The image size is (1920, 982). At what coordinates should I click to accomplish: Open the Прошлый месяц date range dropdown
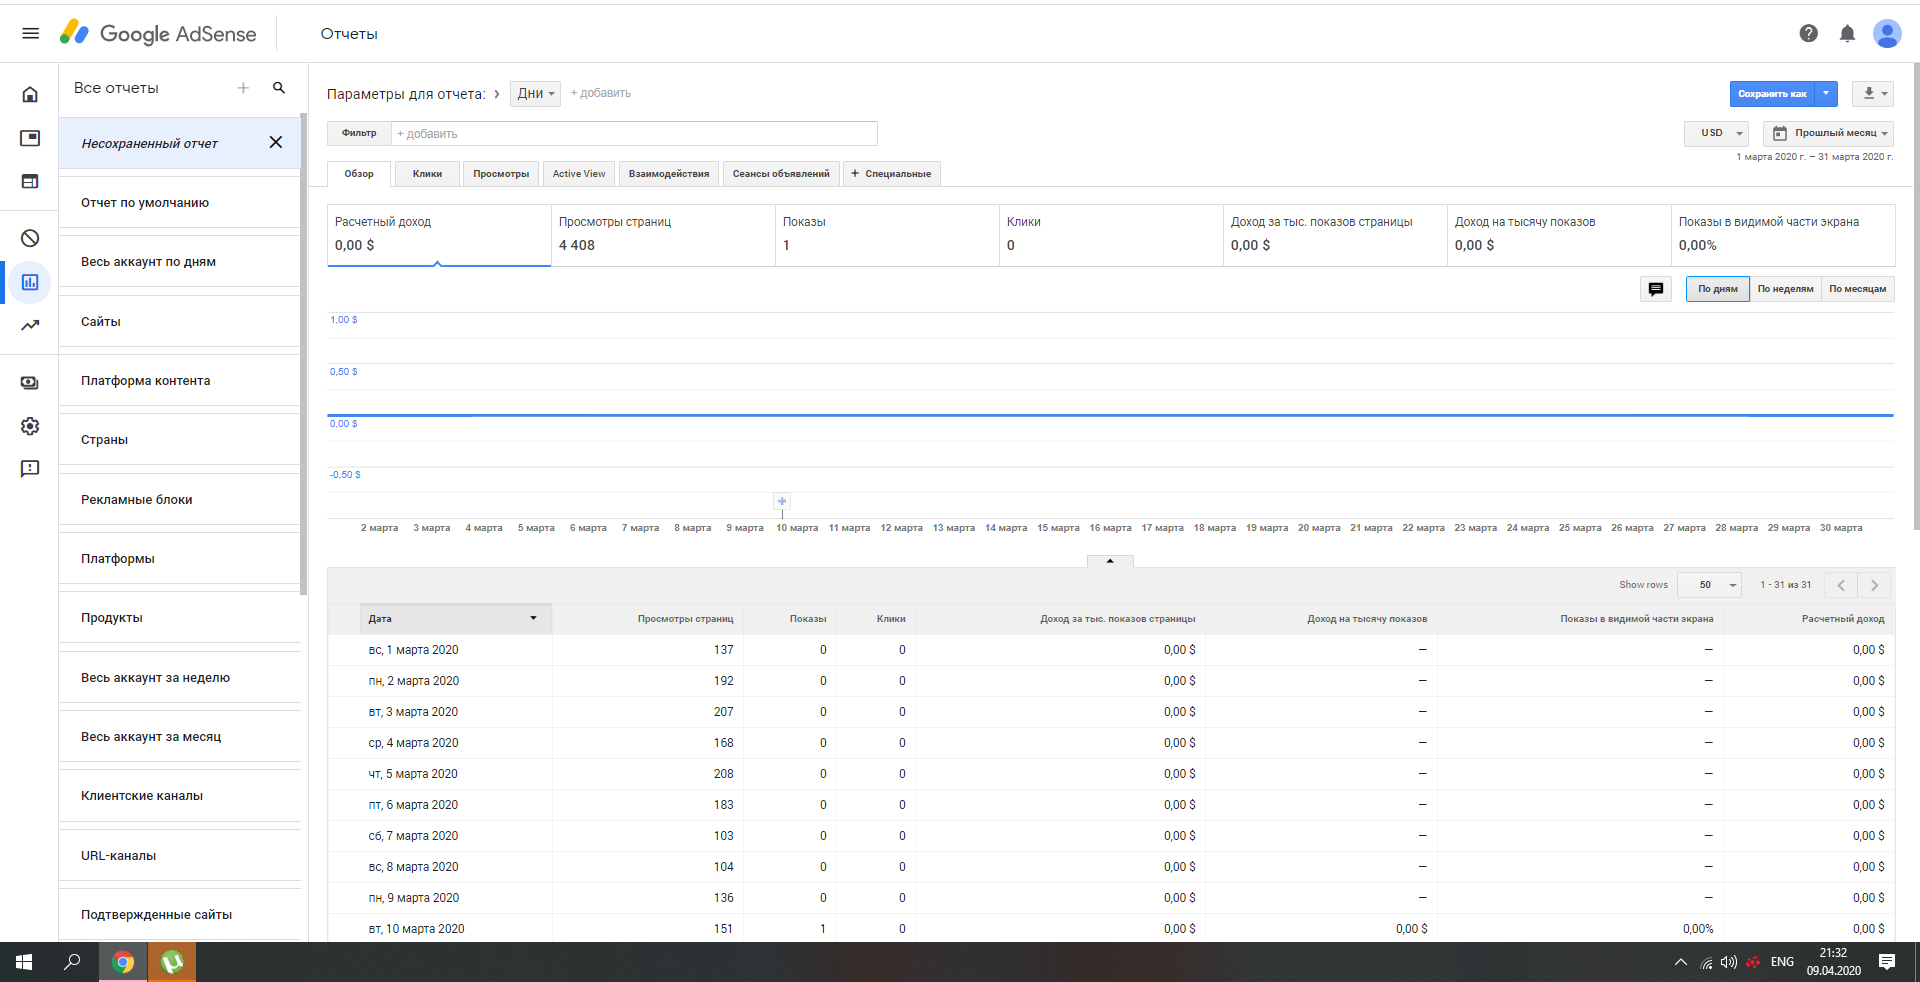point(1828,133)
